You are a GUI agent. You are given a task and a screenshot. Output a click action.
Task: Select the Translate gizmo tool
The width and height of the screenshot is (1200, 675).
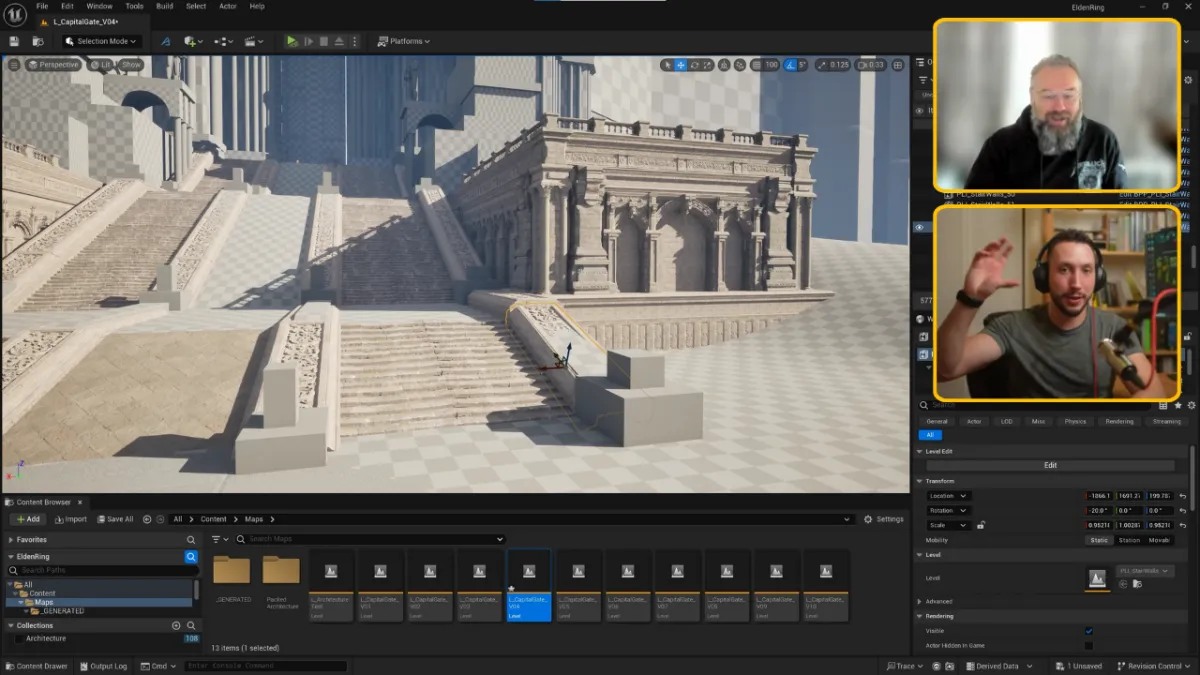[681, 65]
